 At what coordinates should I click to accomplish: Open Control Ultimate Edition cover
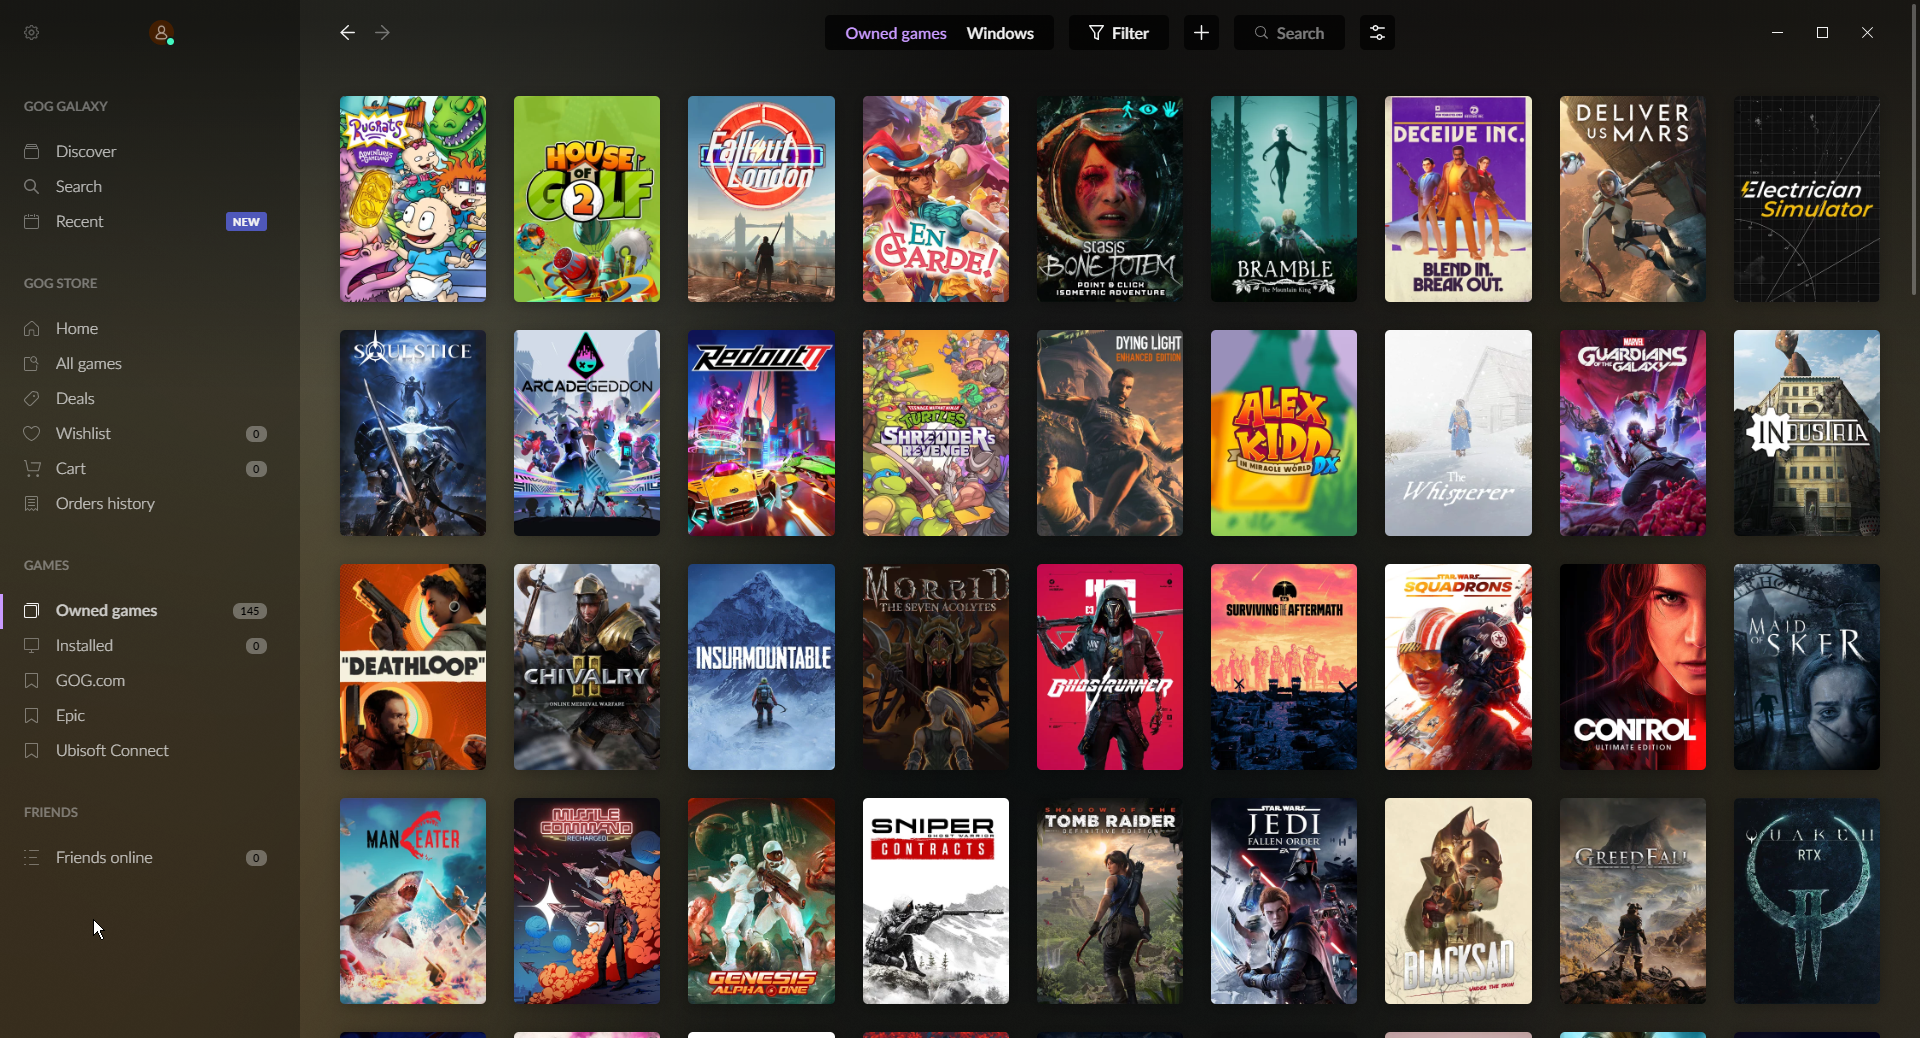click(x=1633, y=667)
